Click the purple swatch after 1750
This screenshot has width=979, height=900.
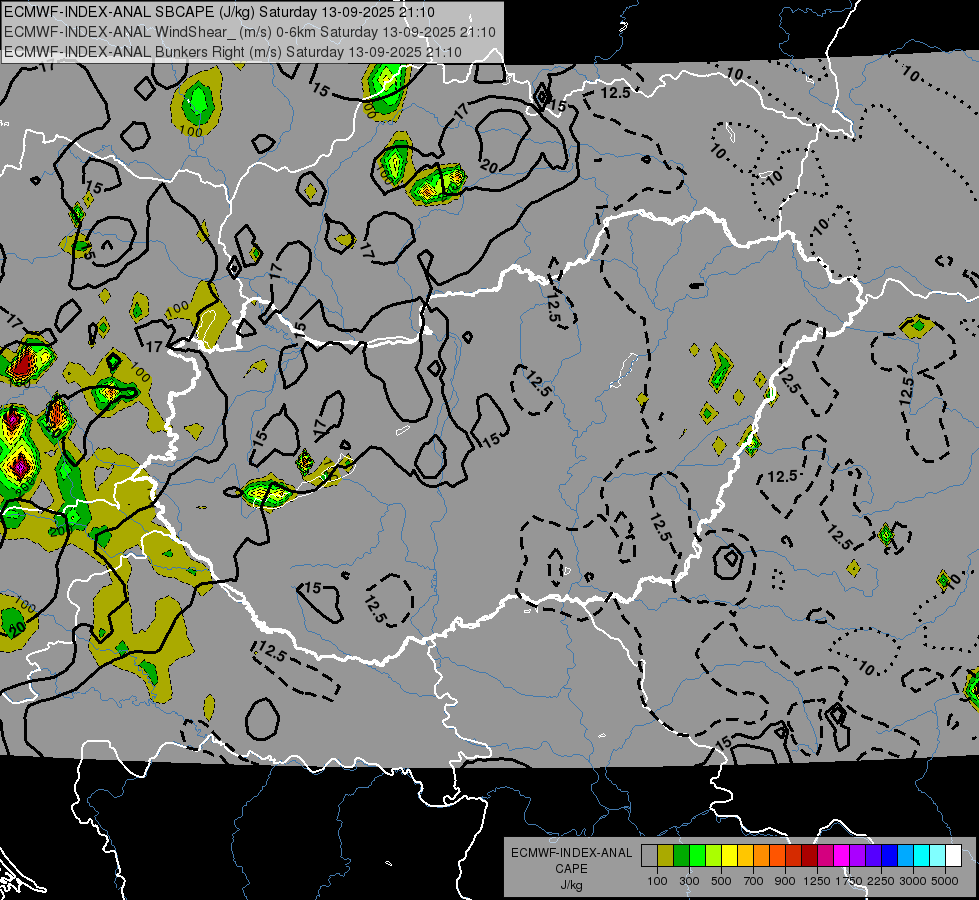pyautogui.click(x=858, y=855)
